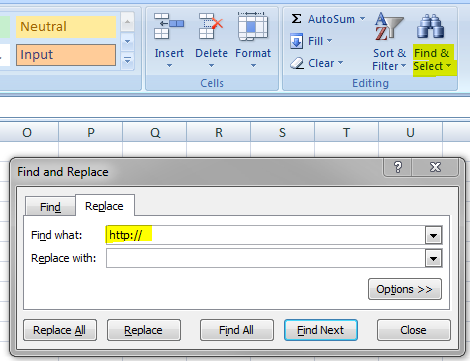This screenshot has width=470, height=361.
Task: Select column T header
Action: (346, 132)
